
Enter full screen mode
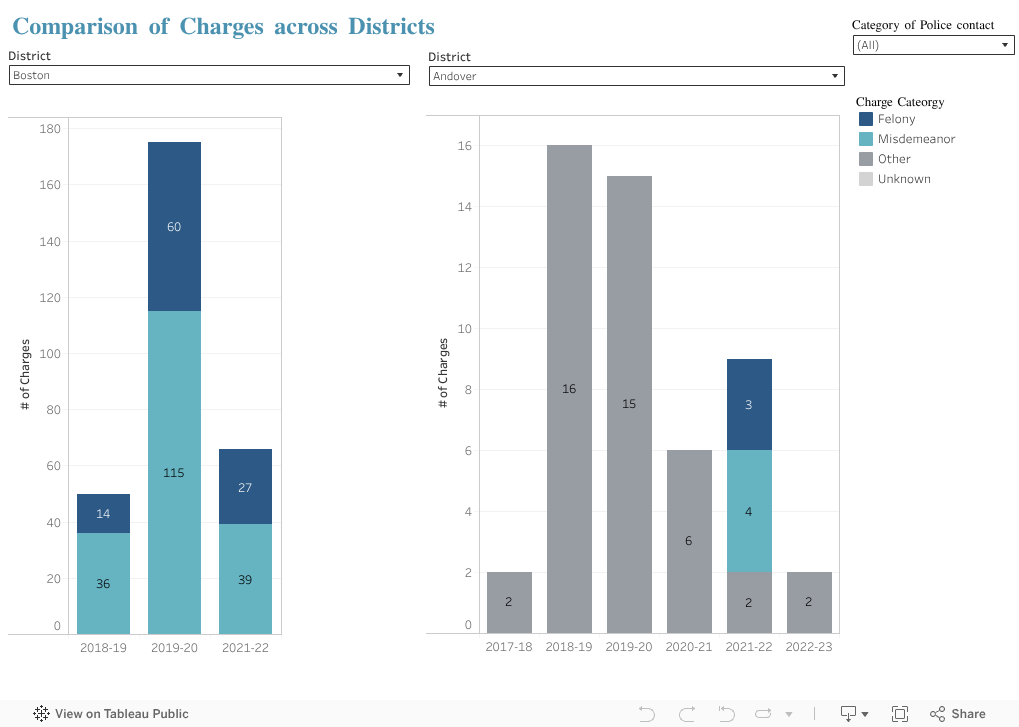(900, 714)
